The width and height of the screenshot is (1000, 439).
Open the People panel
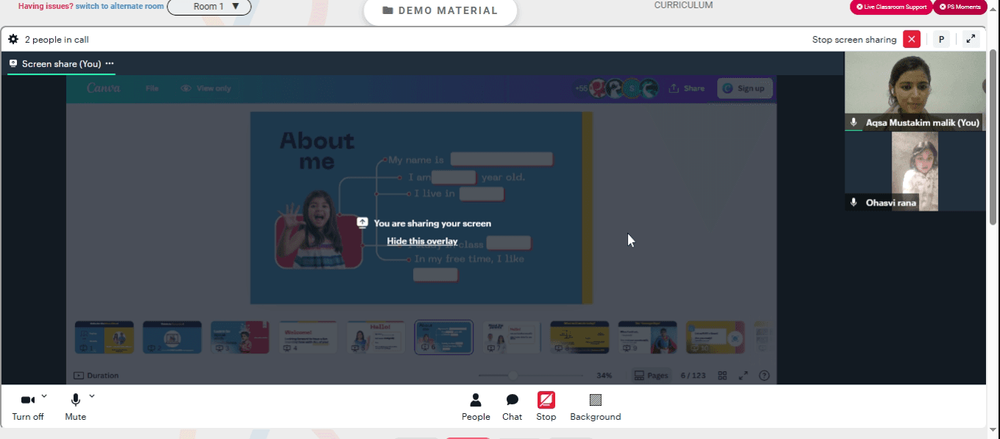pos(476,406)
